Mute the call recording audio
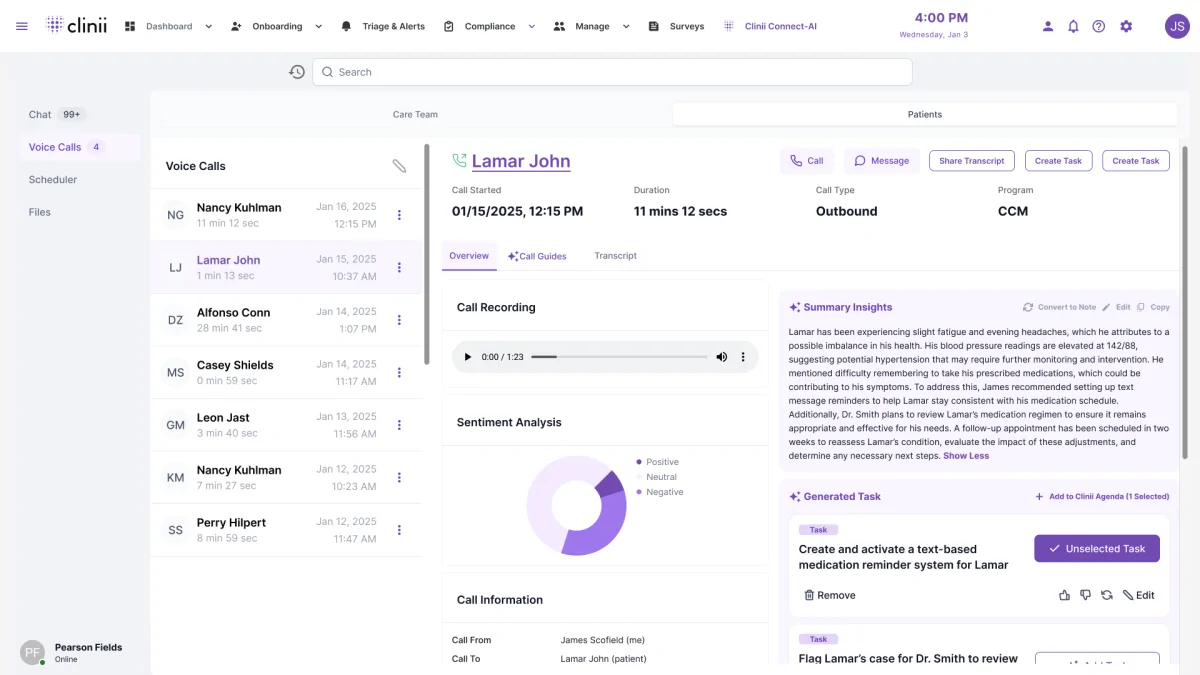The width and height of the screenshot is (1200, 675). (721, 356)
